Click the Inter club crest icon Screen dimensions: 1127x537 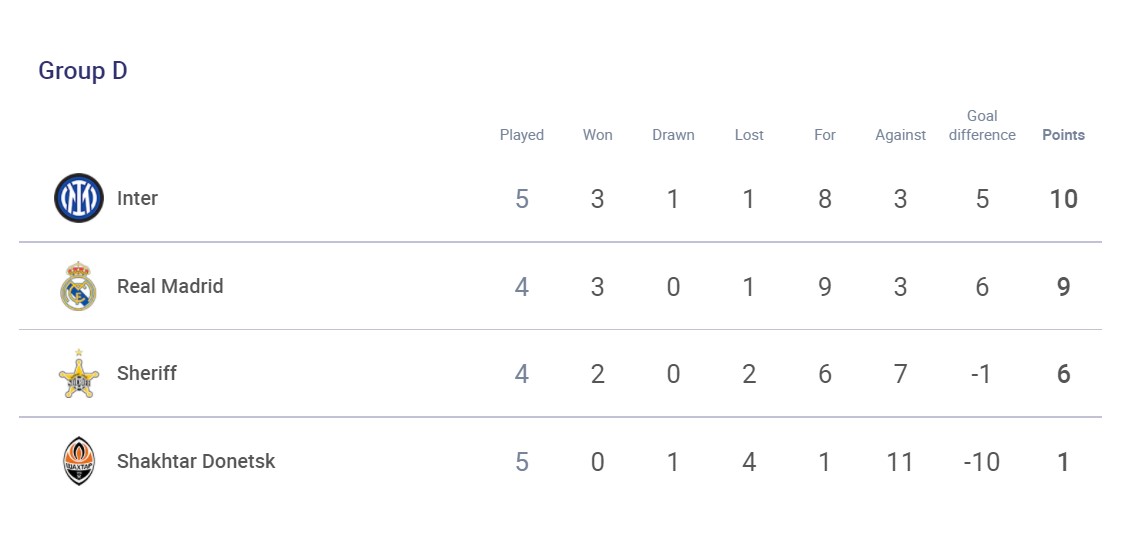tap(78, 198)
